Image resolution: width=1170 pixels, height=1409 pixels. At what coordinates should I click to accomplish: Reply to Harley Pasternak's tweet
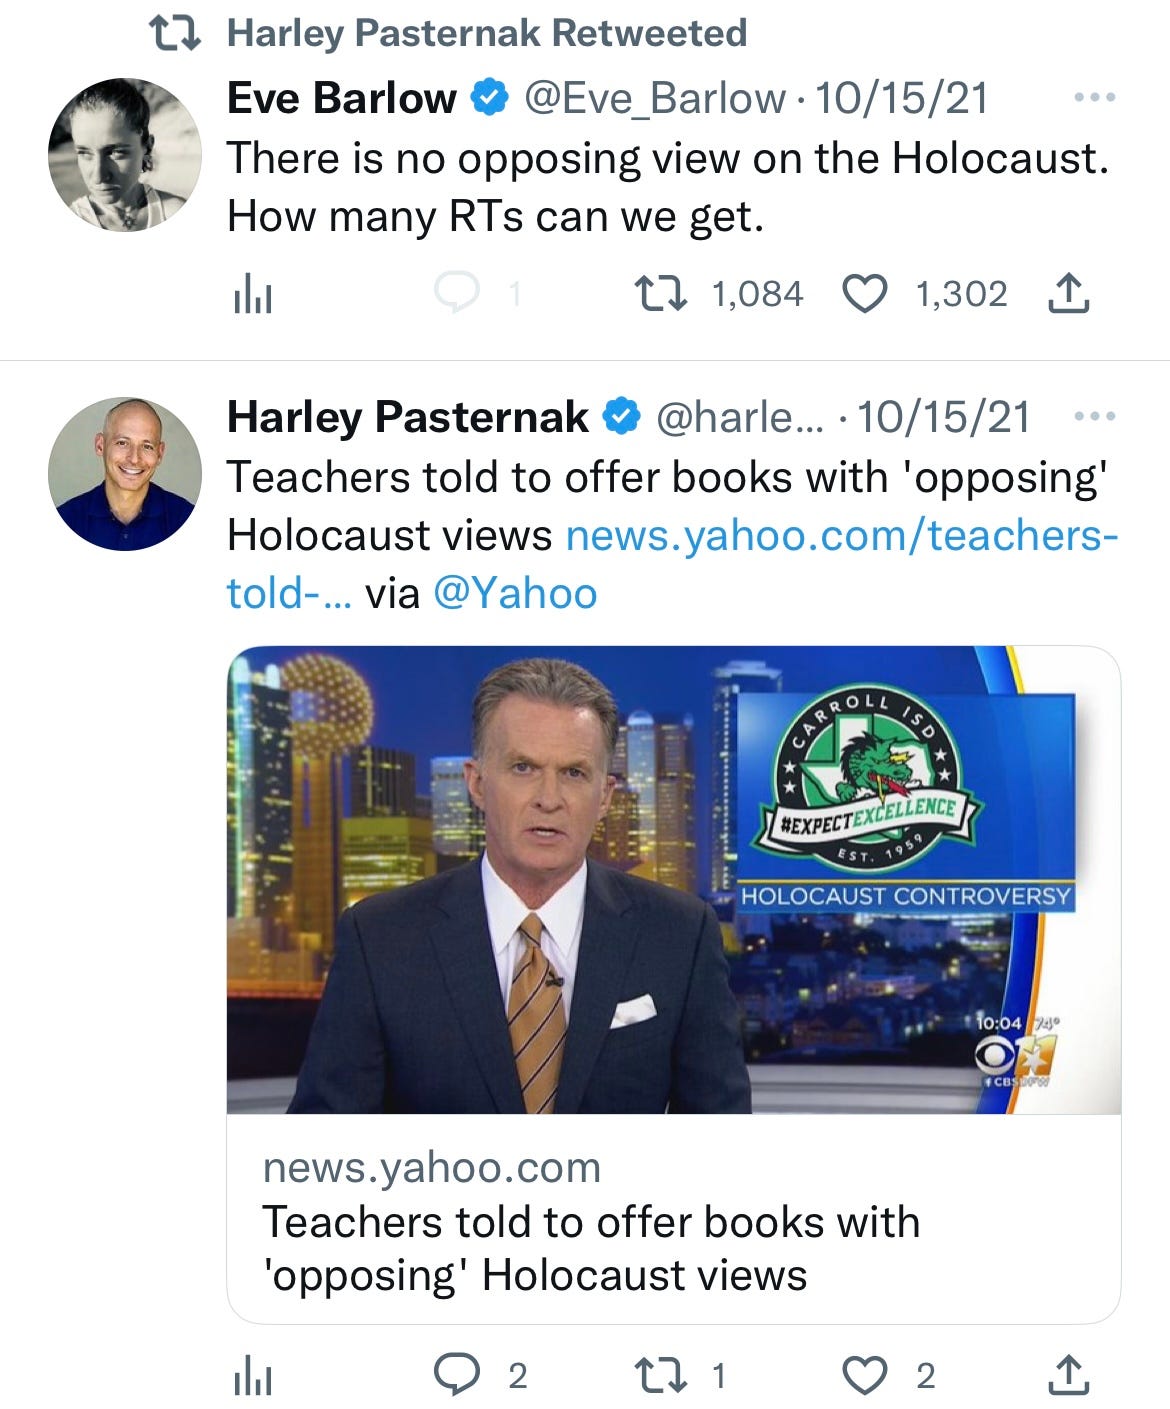457,1375
